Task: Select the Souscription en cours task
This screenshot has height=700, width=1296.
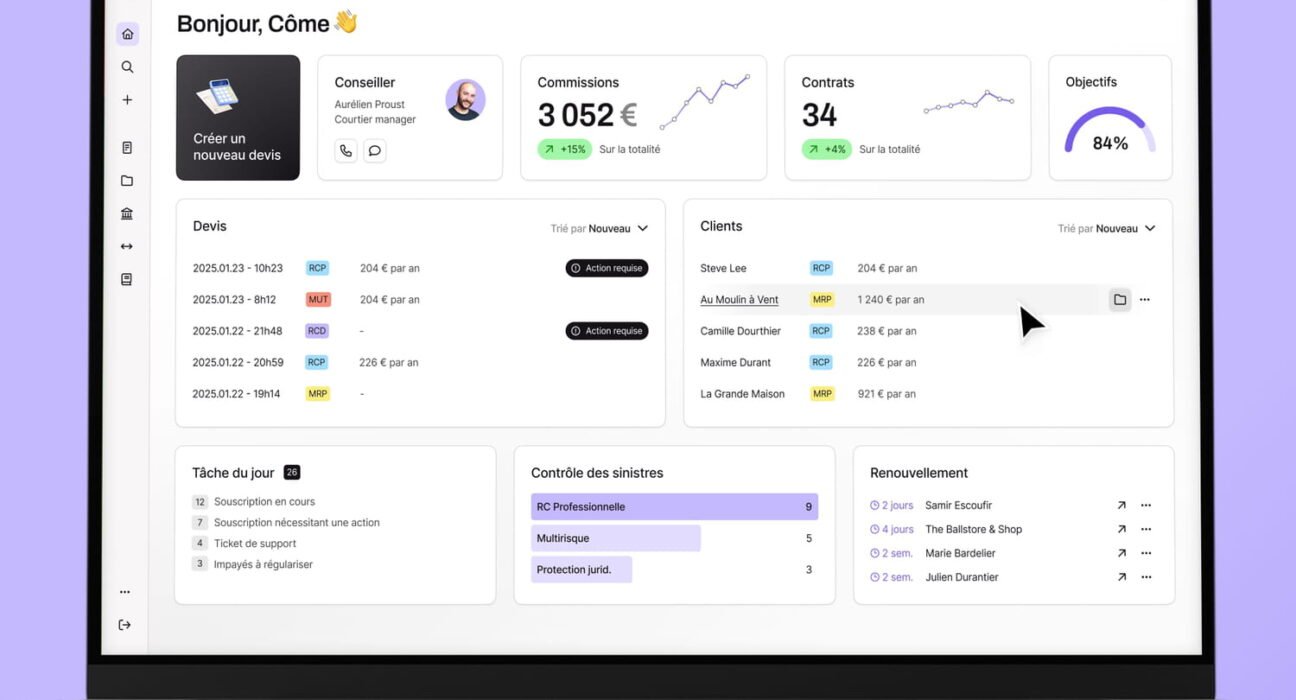Action: (264, 502)
